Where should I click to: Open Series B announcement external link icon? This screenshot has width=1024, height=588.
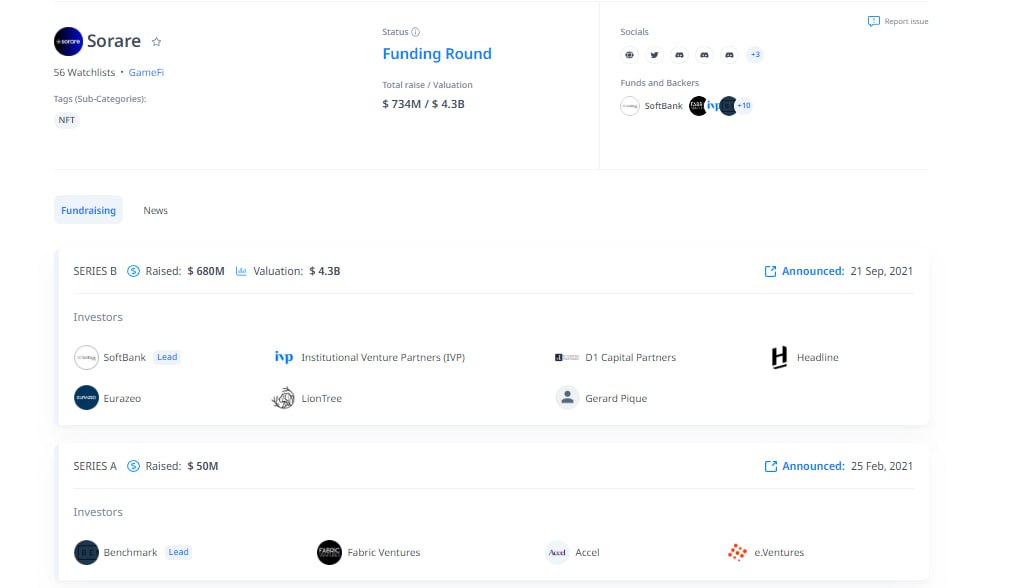[771, 271]
